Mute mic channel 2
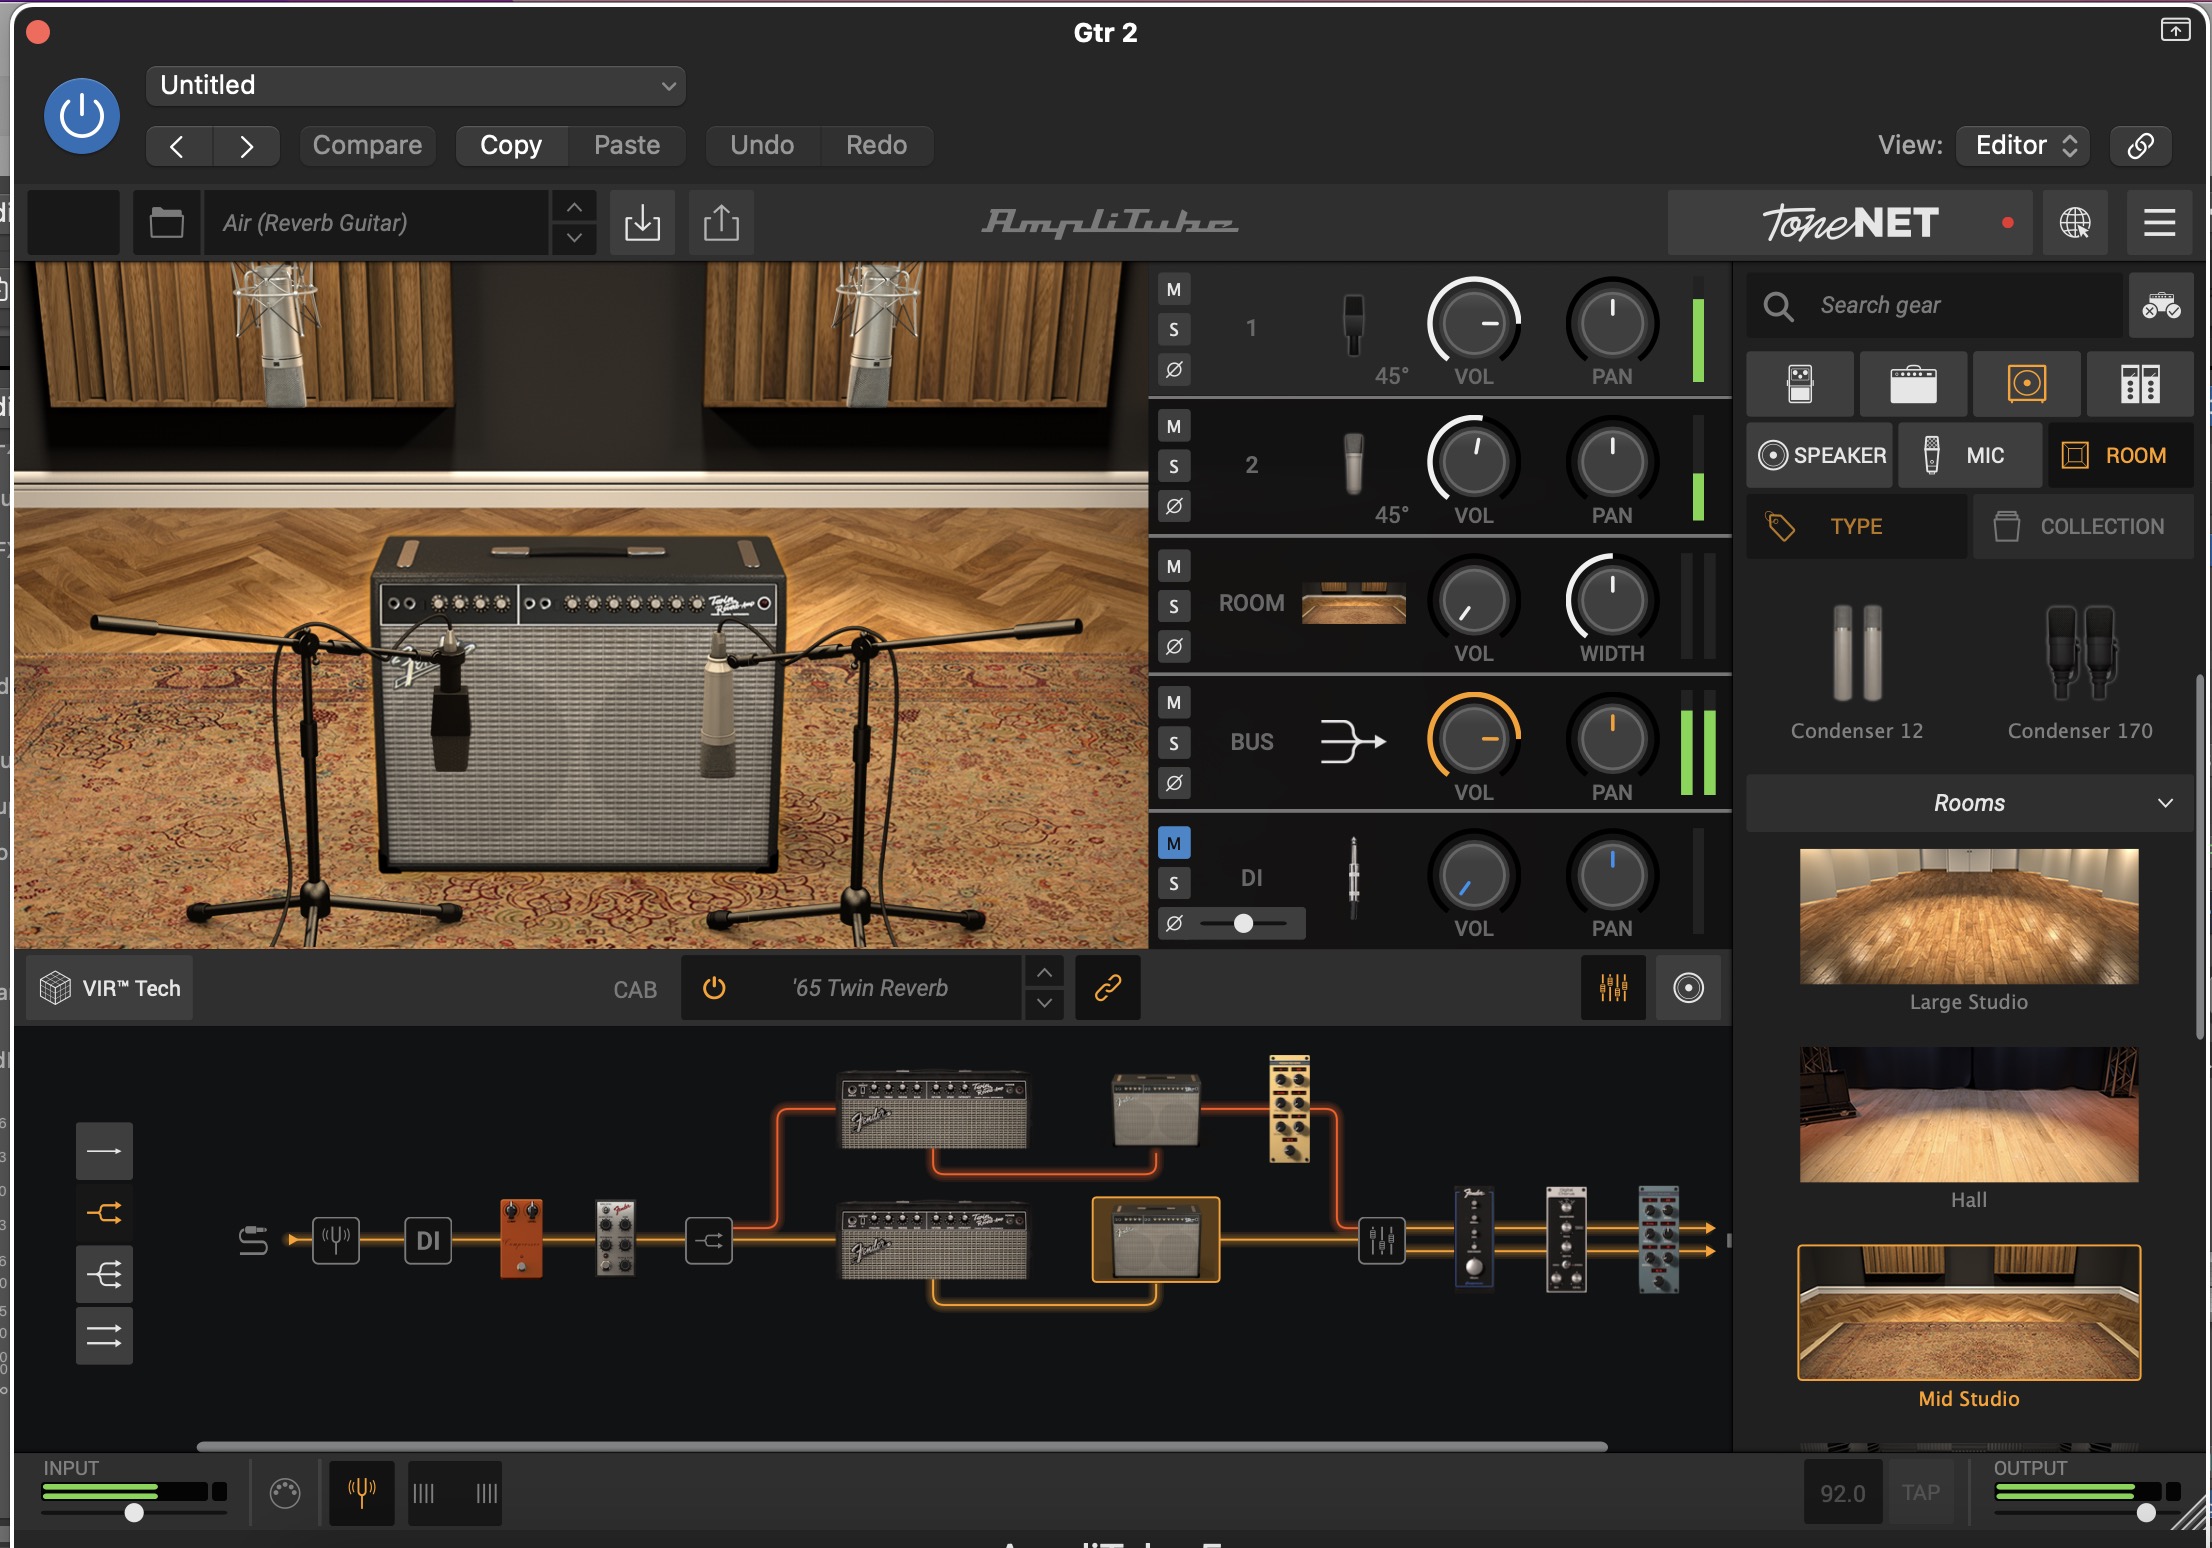Viewport: 2212px width, 1548px height. pyautogui.click(x=1174, y=427)
